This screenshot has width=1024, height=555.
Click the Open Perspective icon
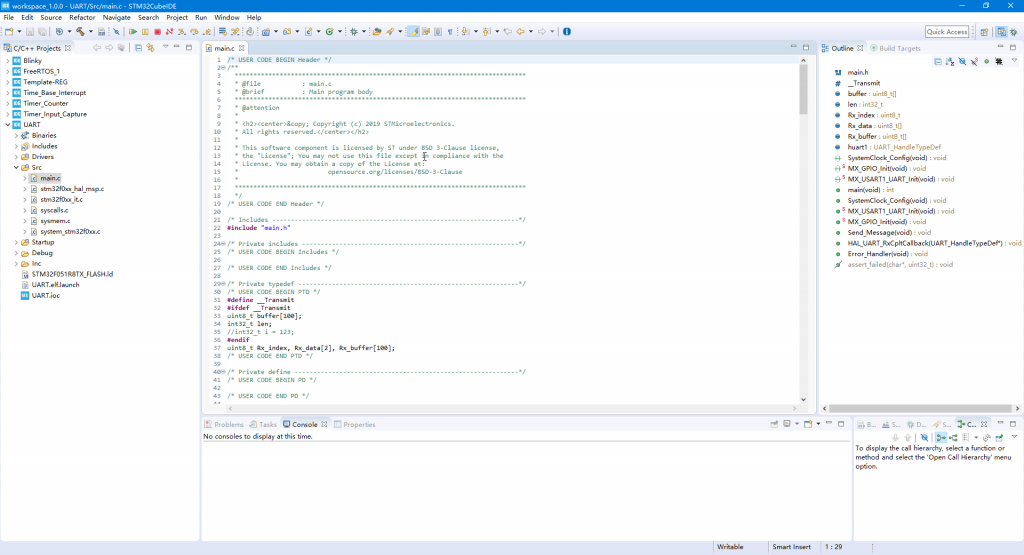984,31
